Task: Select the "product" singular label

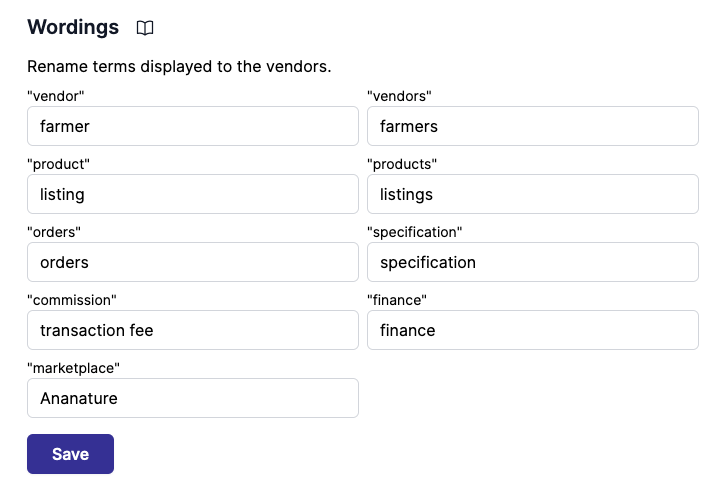Action: (59, 164)
